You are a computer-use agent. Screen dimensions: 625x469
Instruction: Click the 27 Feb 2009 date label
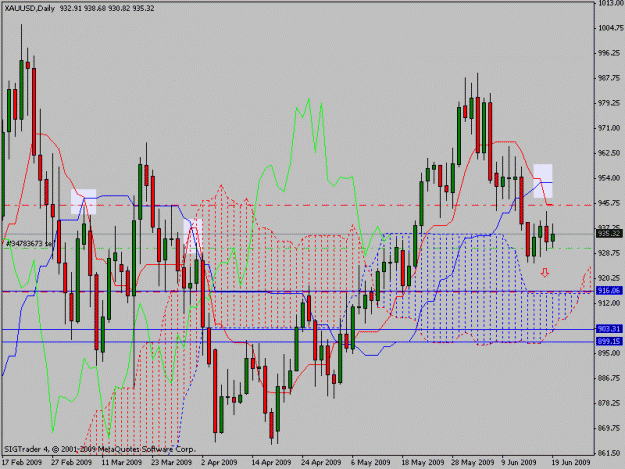[72, 463]
